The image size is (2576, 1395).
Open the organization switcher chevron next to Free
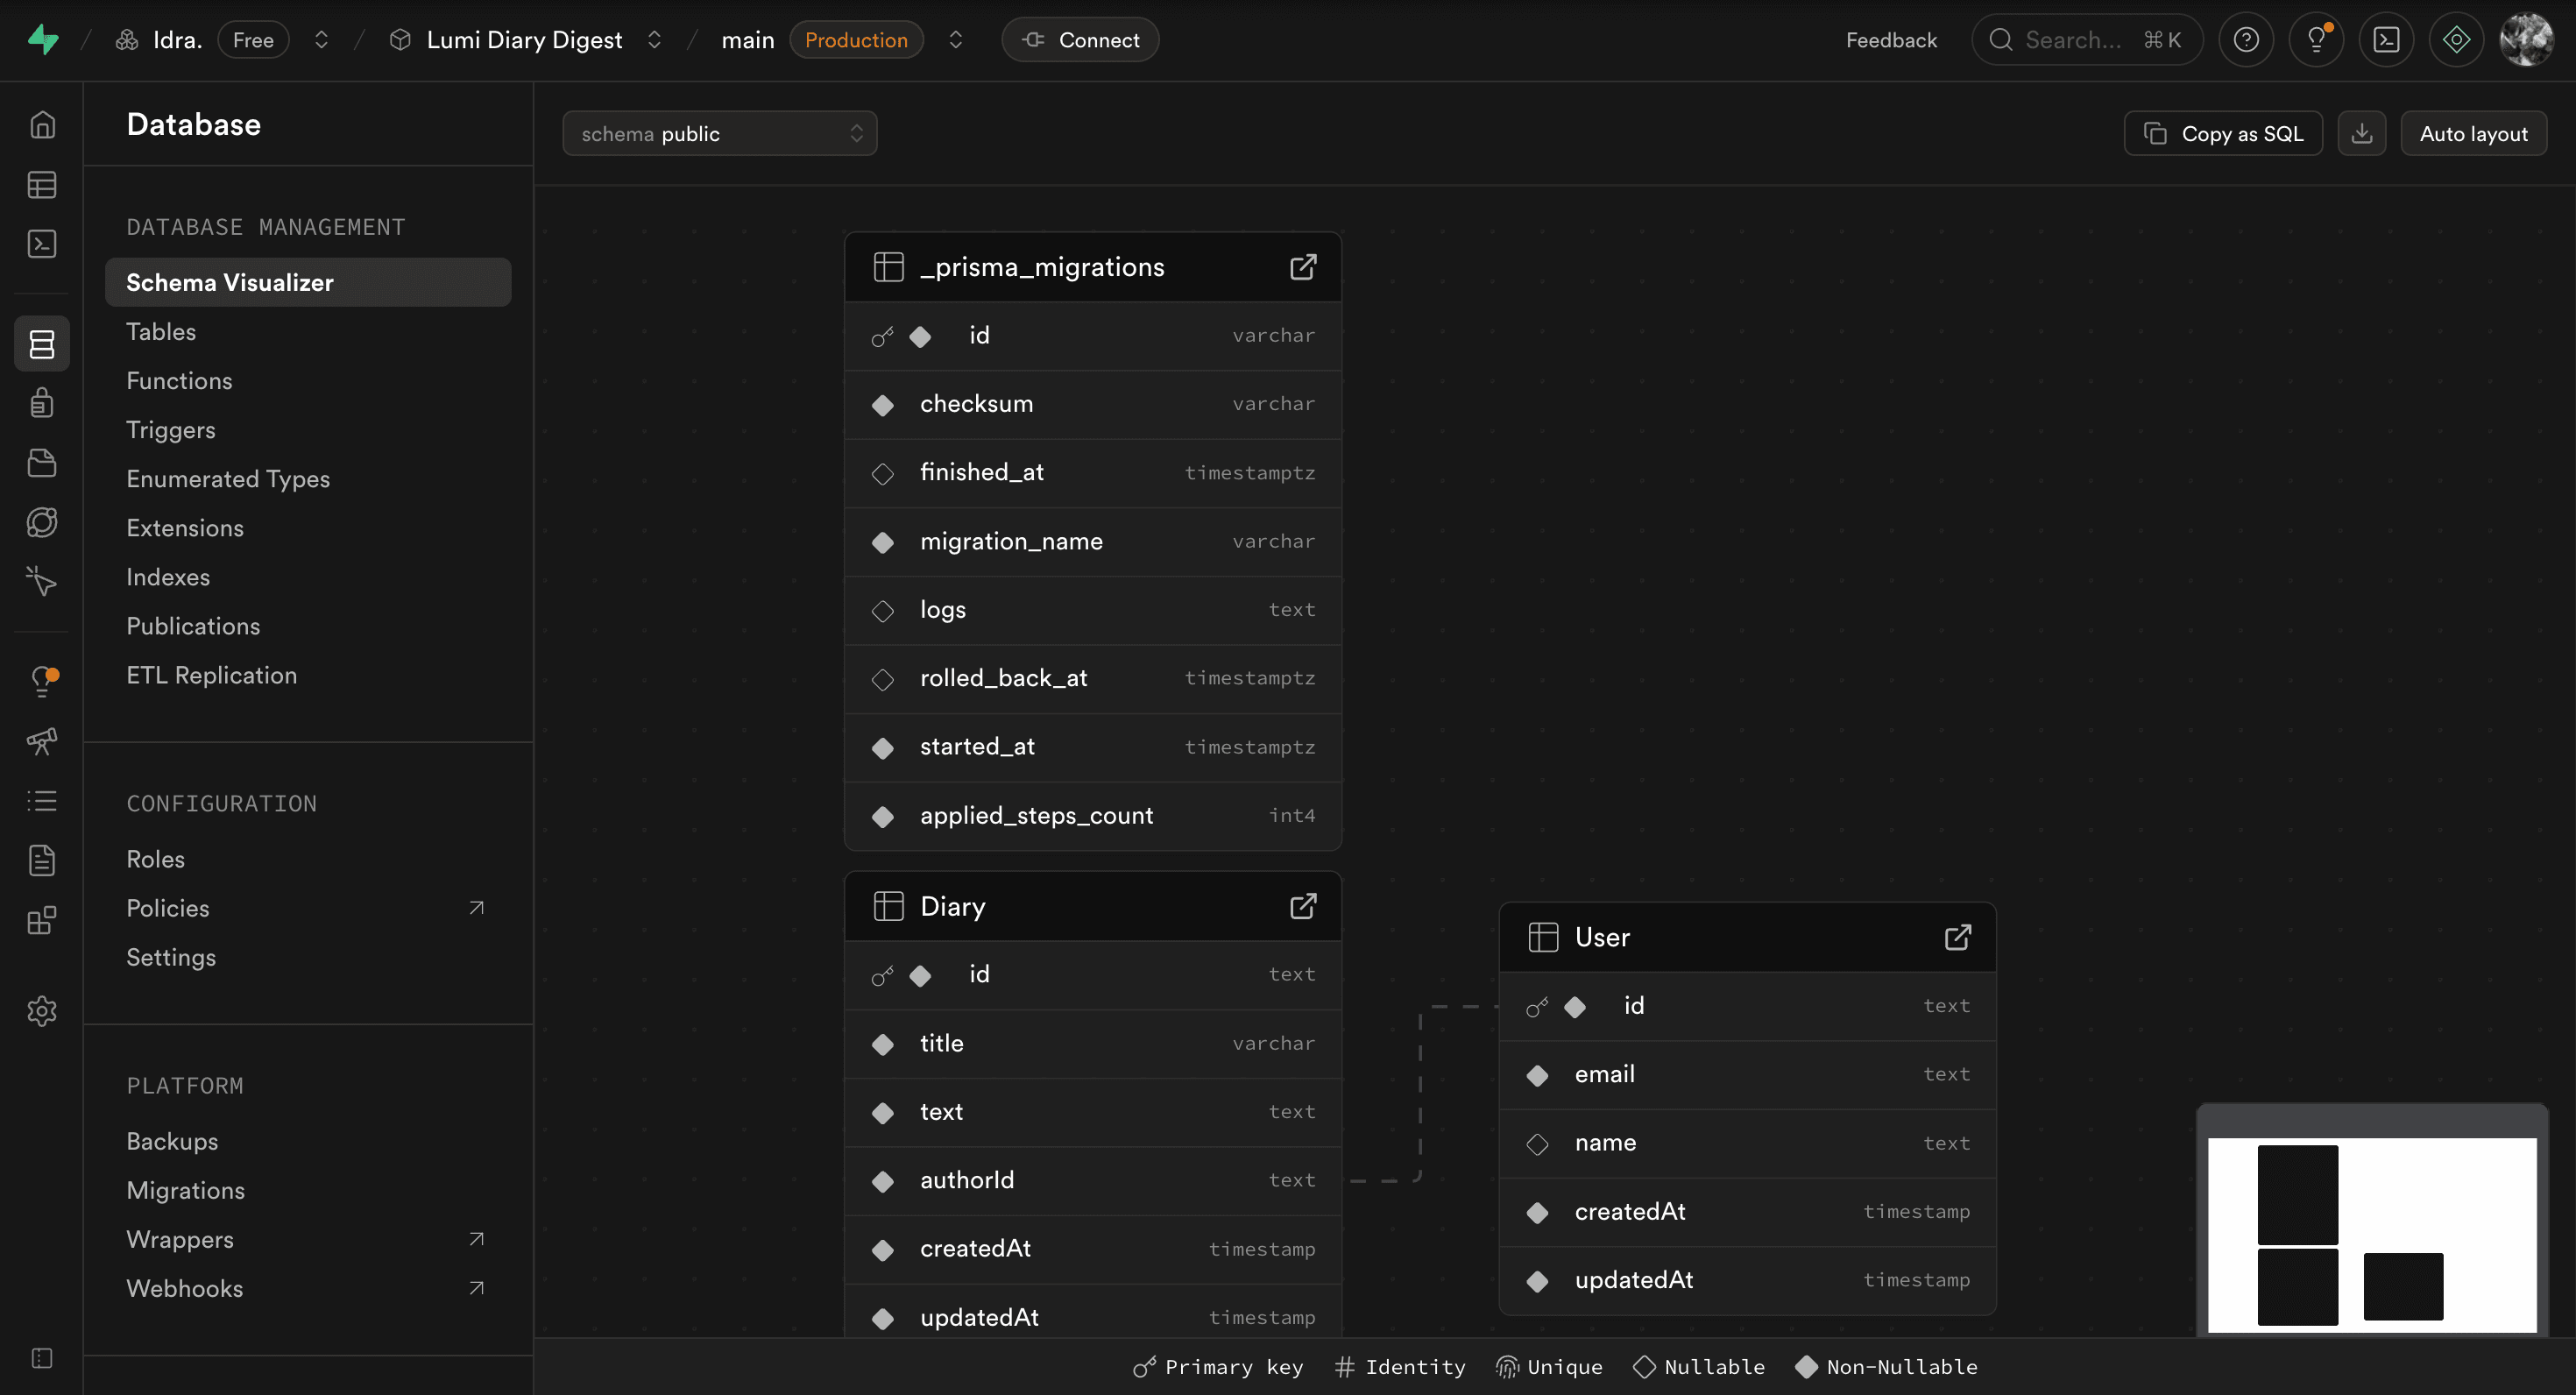pos(321,40)
